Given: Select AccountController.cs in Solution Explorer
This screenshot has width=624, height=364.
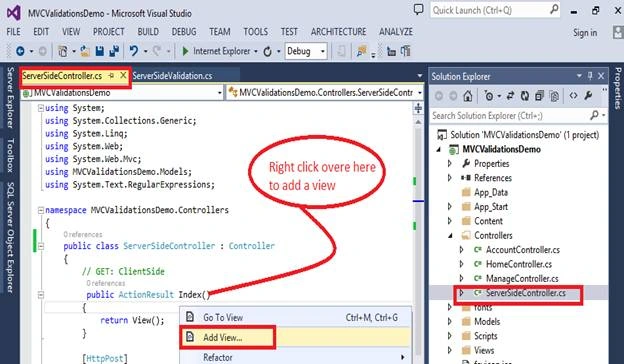Looking at the screenshot, I should pyautogui.click(x=523, y=250).
